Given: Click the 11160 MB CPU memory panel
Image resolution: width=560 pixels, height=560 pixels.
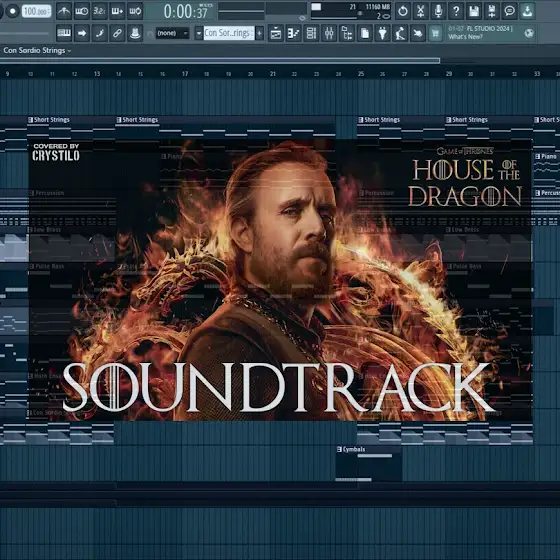Looking at the screenshot, I should (351, 11).
